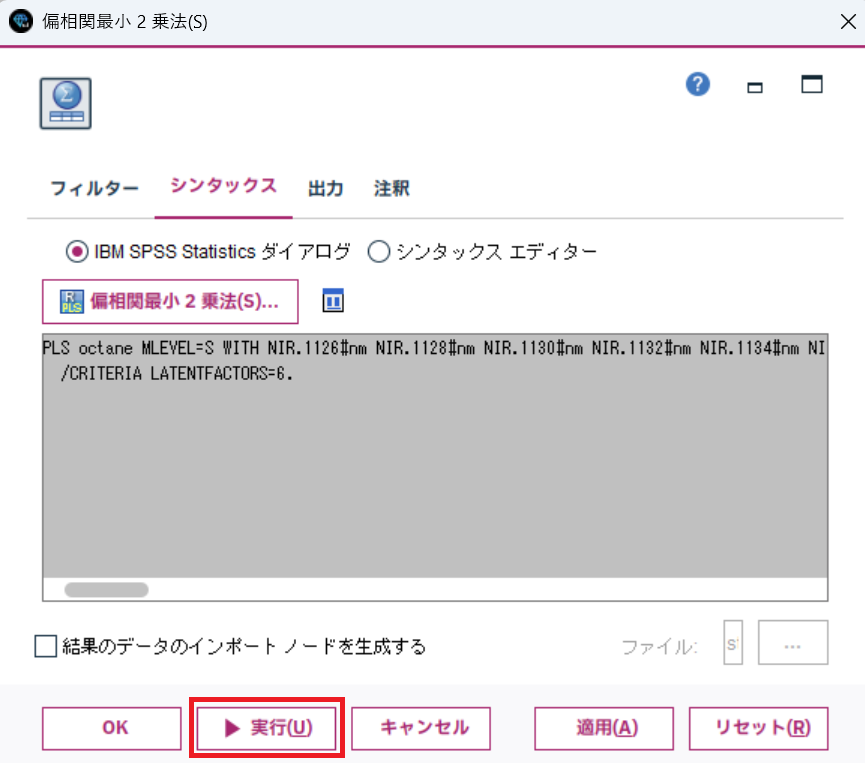This screenshot has height=763, width=865.
Task: Click the file browse "..." button
Action: [793, 643]
